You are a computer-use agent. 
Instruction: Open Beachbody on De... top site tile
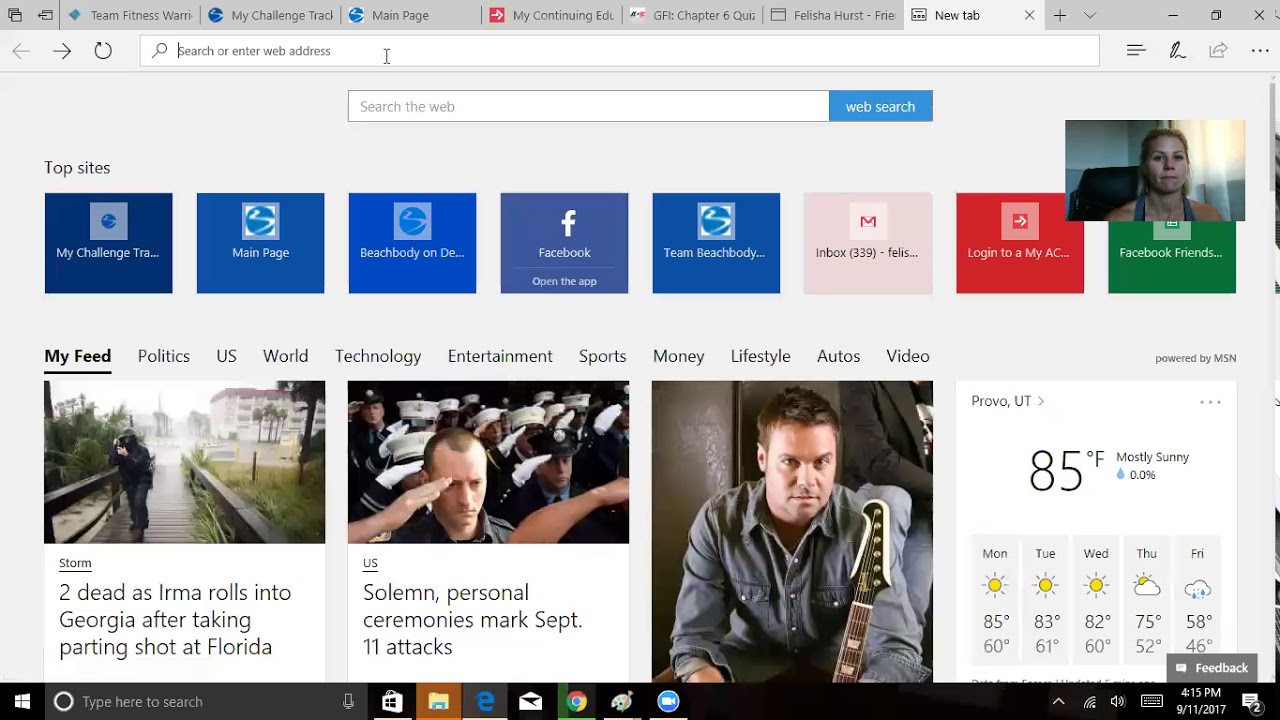412,243
